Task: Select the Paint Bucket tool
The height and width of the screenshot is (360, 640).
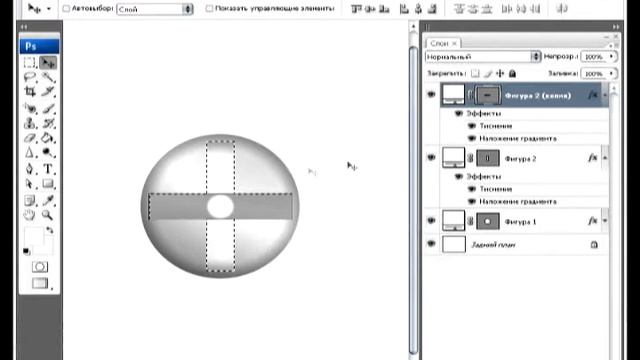Action: [x=48, y=138]
